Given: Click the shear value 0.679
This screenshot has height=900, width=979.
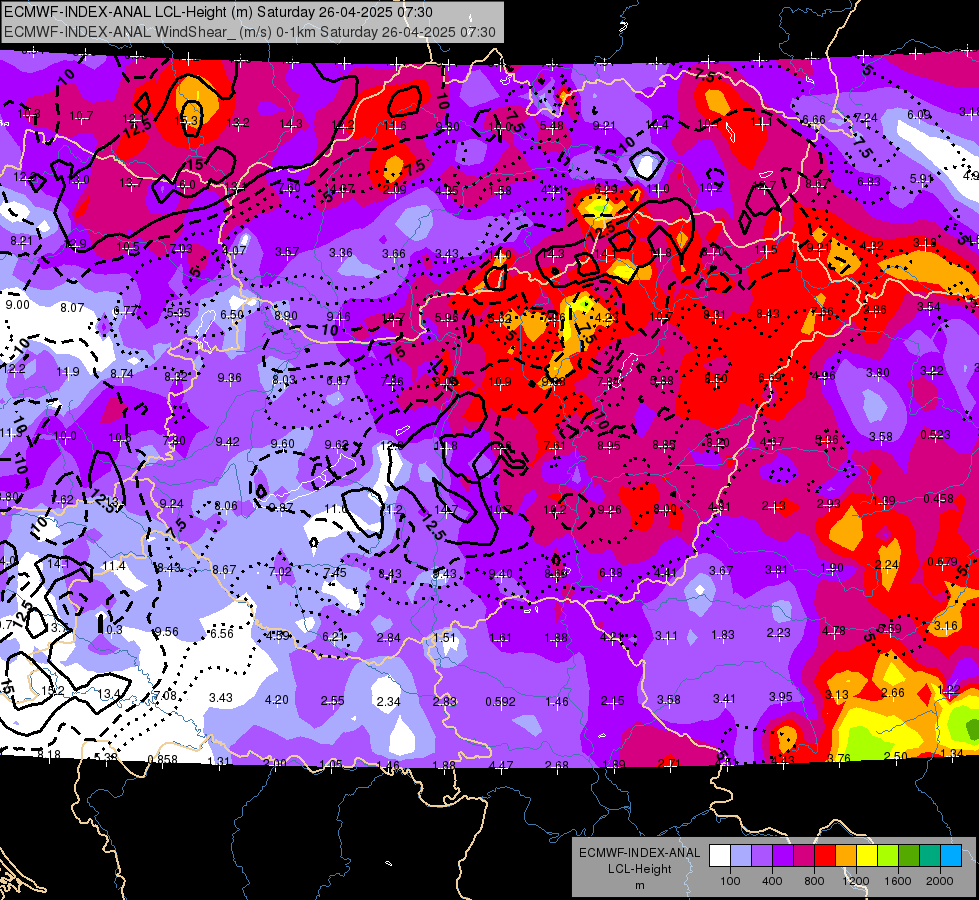Looking at the screenshot, I should coord(943,561).
